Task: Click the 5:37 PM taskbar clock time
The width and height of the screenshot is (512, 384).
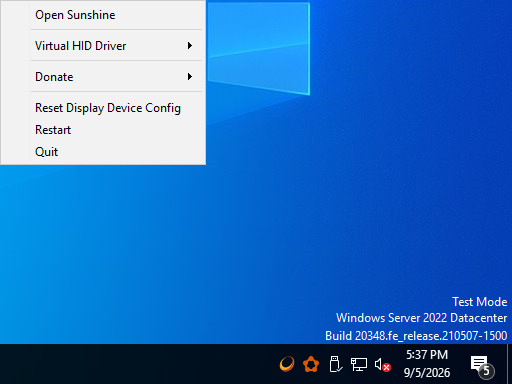Action: (x=427, y=355)
